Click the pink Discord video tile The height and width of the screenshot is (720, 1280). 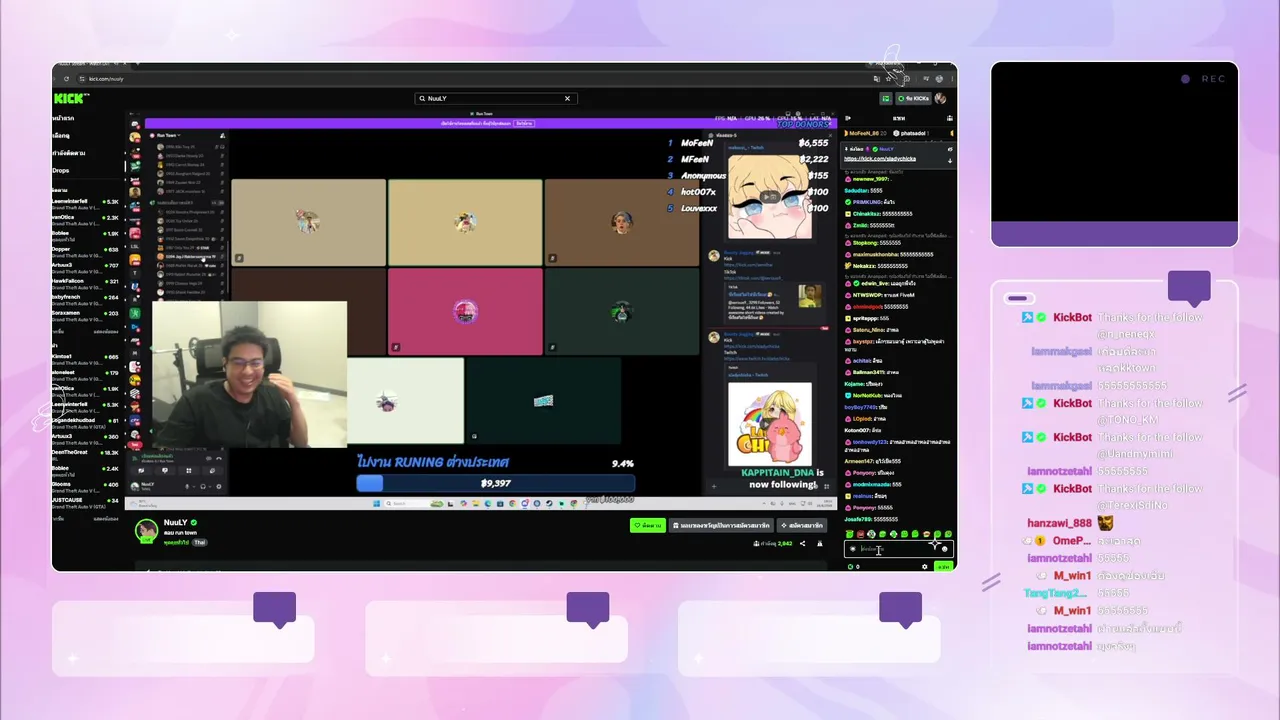[465, 311]
